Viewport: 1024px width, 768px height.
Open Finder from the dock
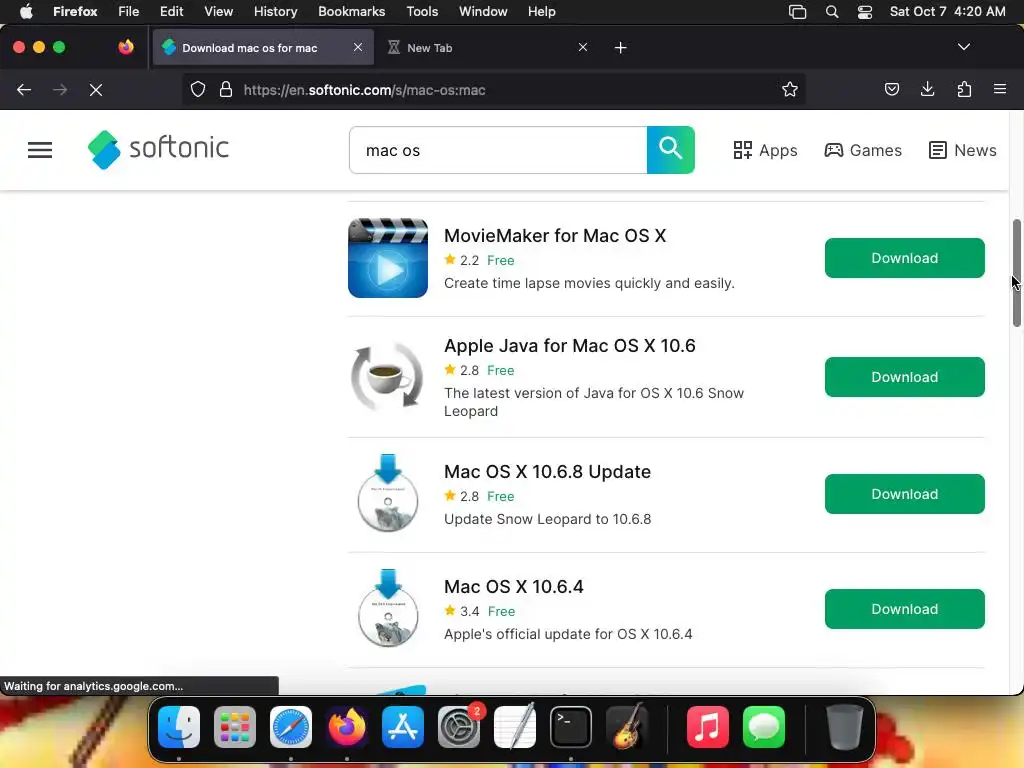tap(179, 727)
